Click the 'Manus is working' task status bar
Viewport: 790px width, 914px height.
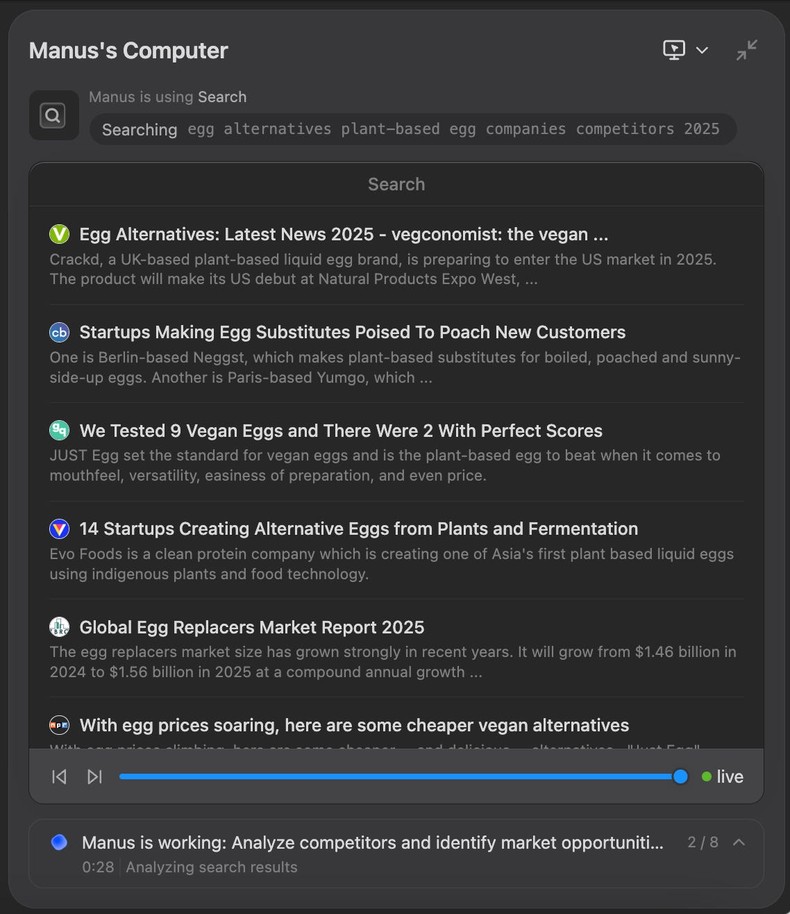tap(372, 843)
